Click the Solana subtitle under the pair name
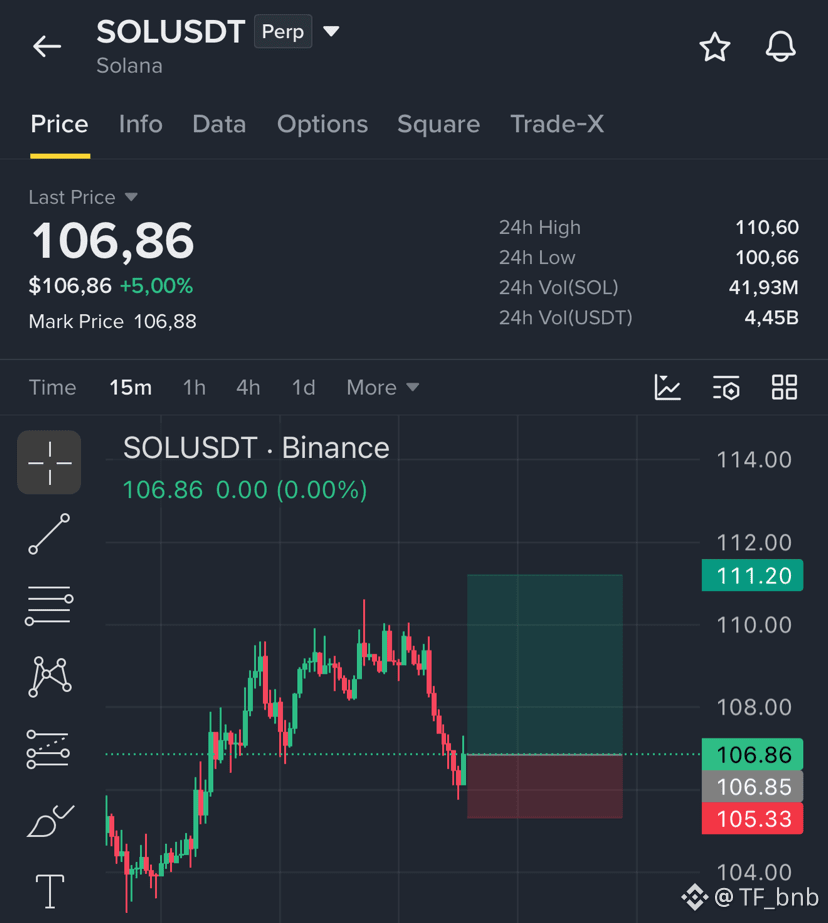Image resolution: width=828 pixels, height=923 pixels. click(x=129, y=66)
